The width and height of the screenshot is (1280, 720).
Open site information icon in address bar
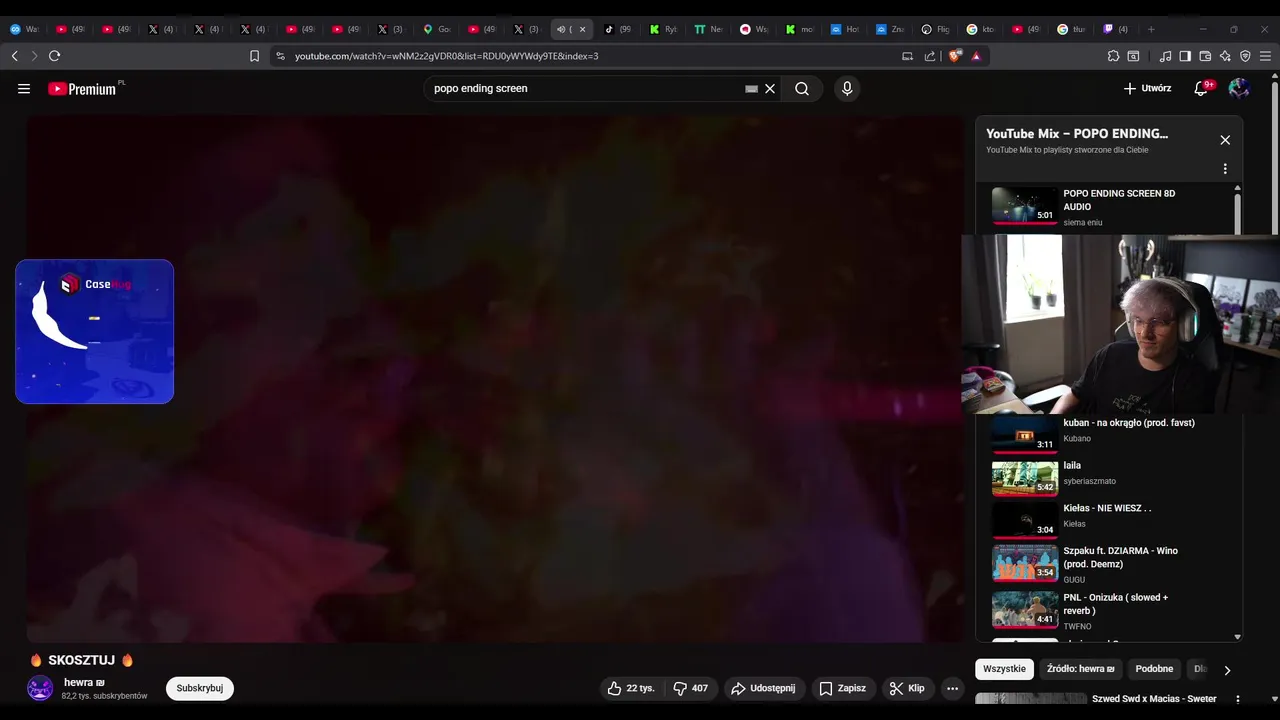pyautogui.click(x=280, y=56)
